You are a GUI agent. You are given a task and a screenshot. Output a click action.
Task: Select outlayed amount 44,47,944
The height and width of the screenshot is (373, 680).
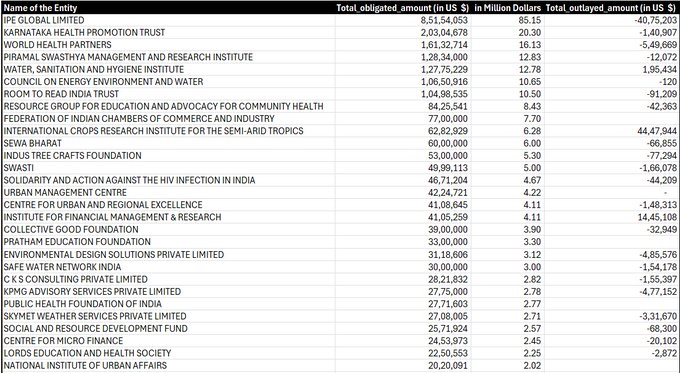(x=657, y=131)
